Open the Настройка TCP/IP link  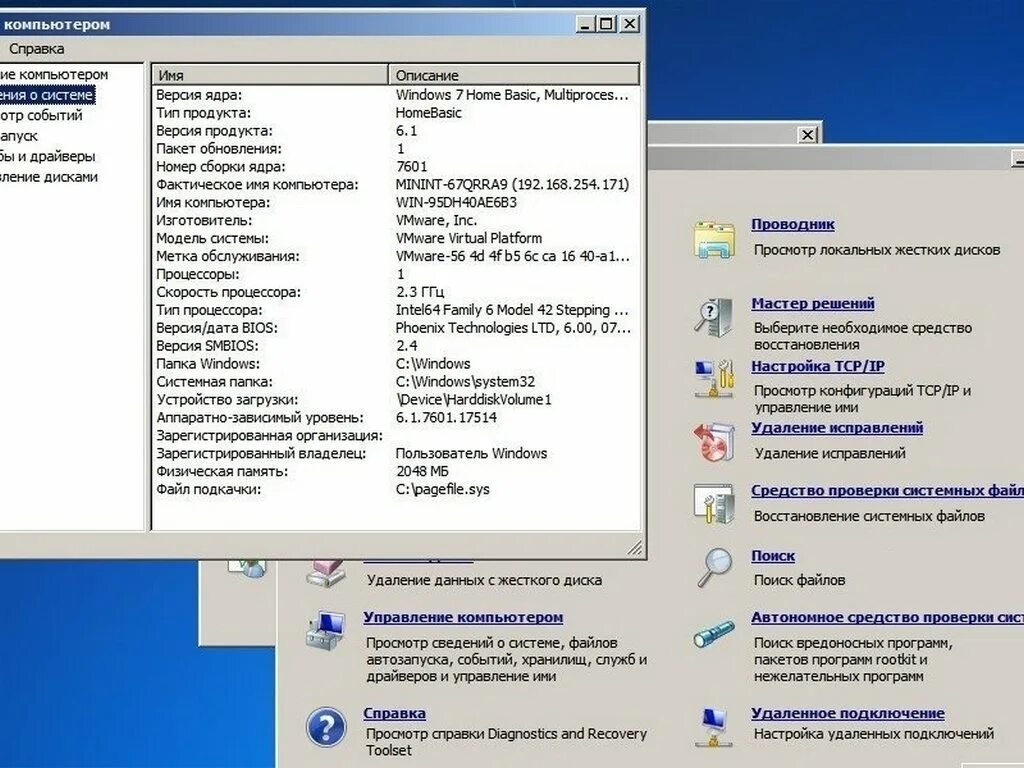818,366
